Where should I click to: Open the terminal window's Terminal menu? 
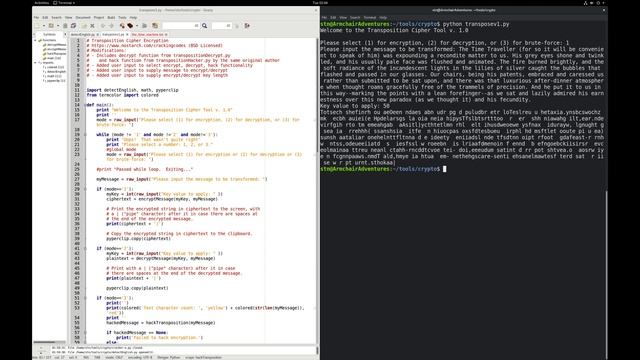point(369,18)
